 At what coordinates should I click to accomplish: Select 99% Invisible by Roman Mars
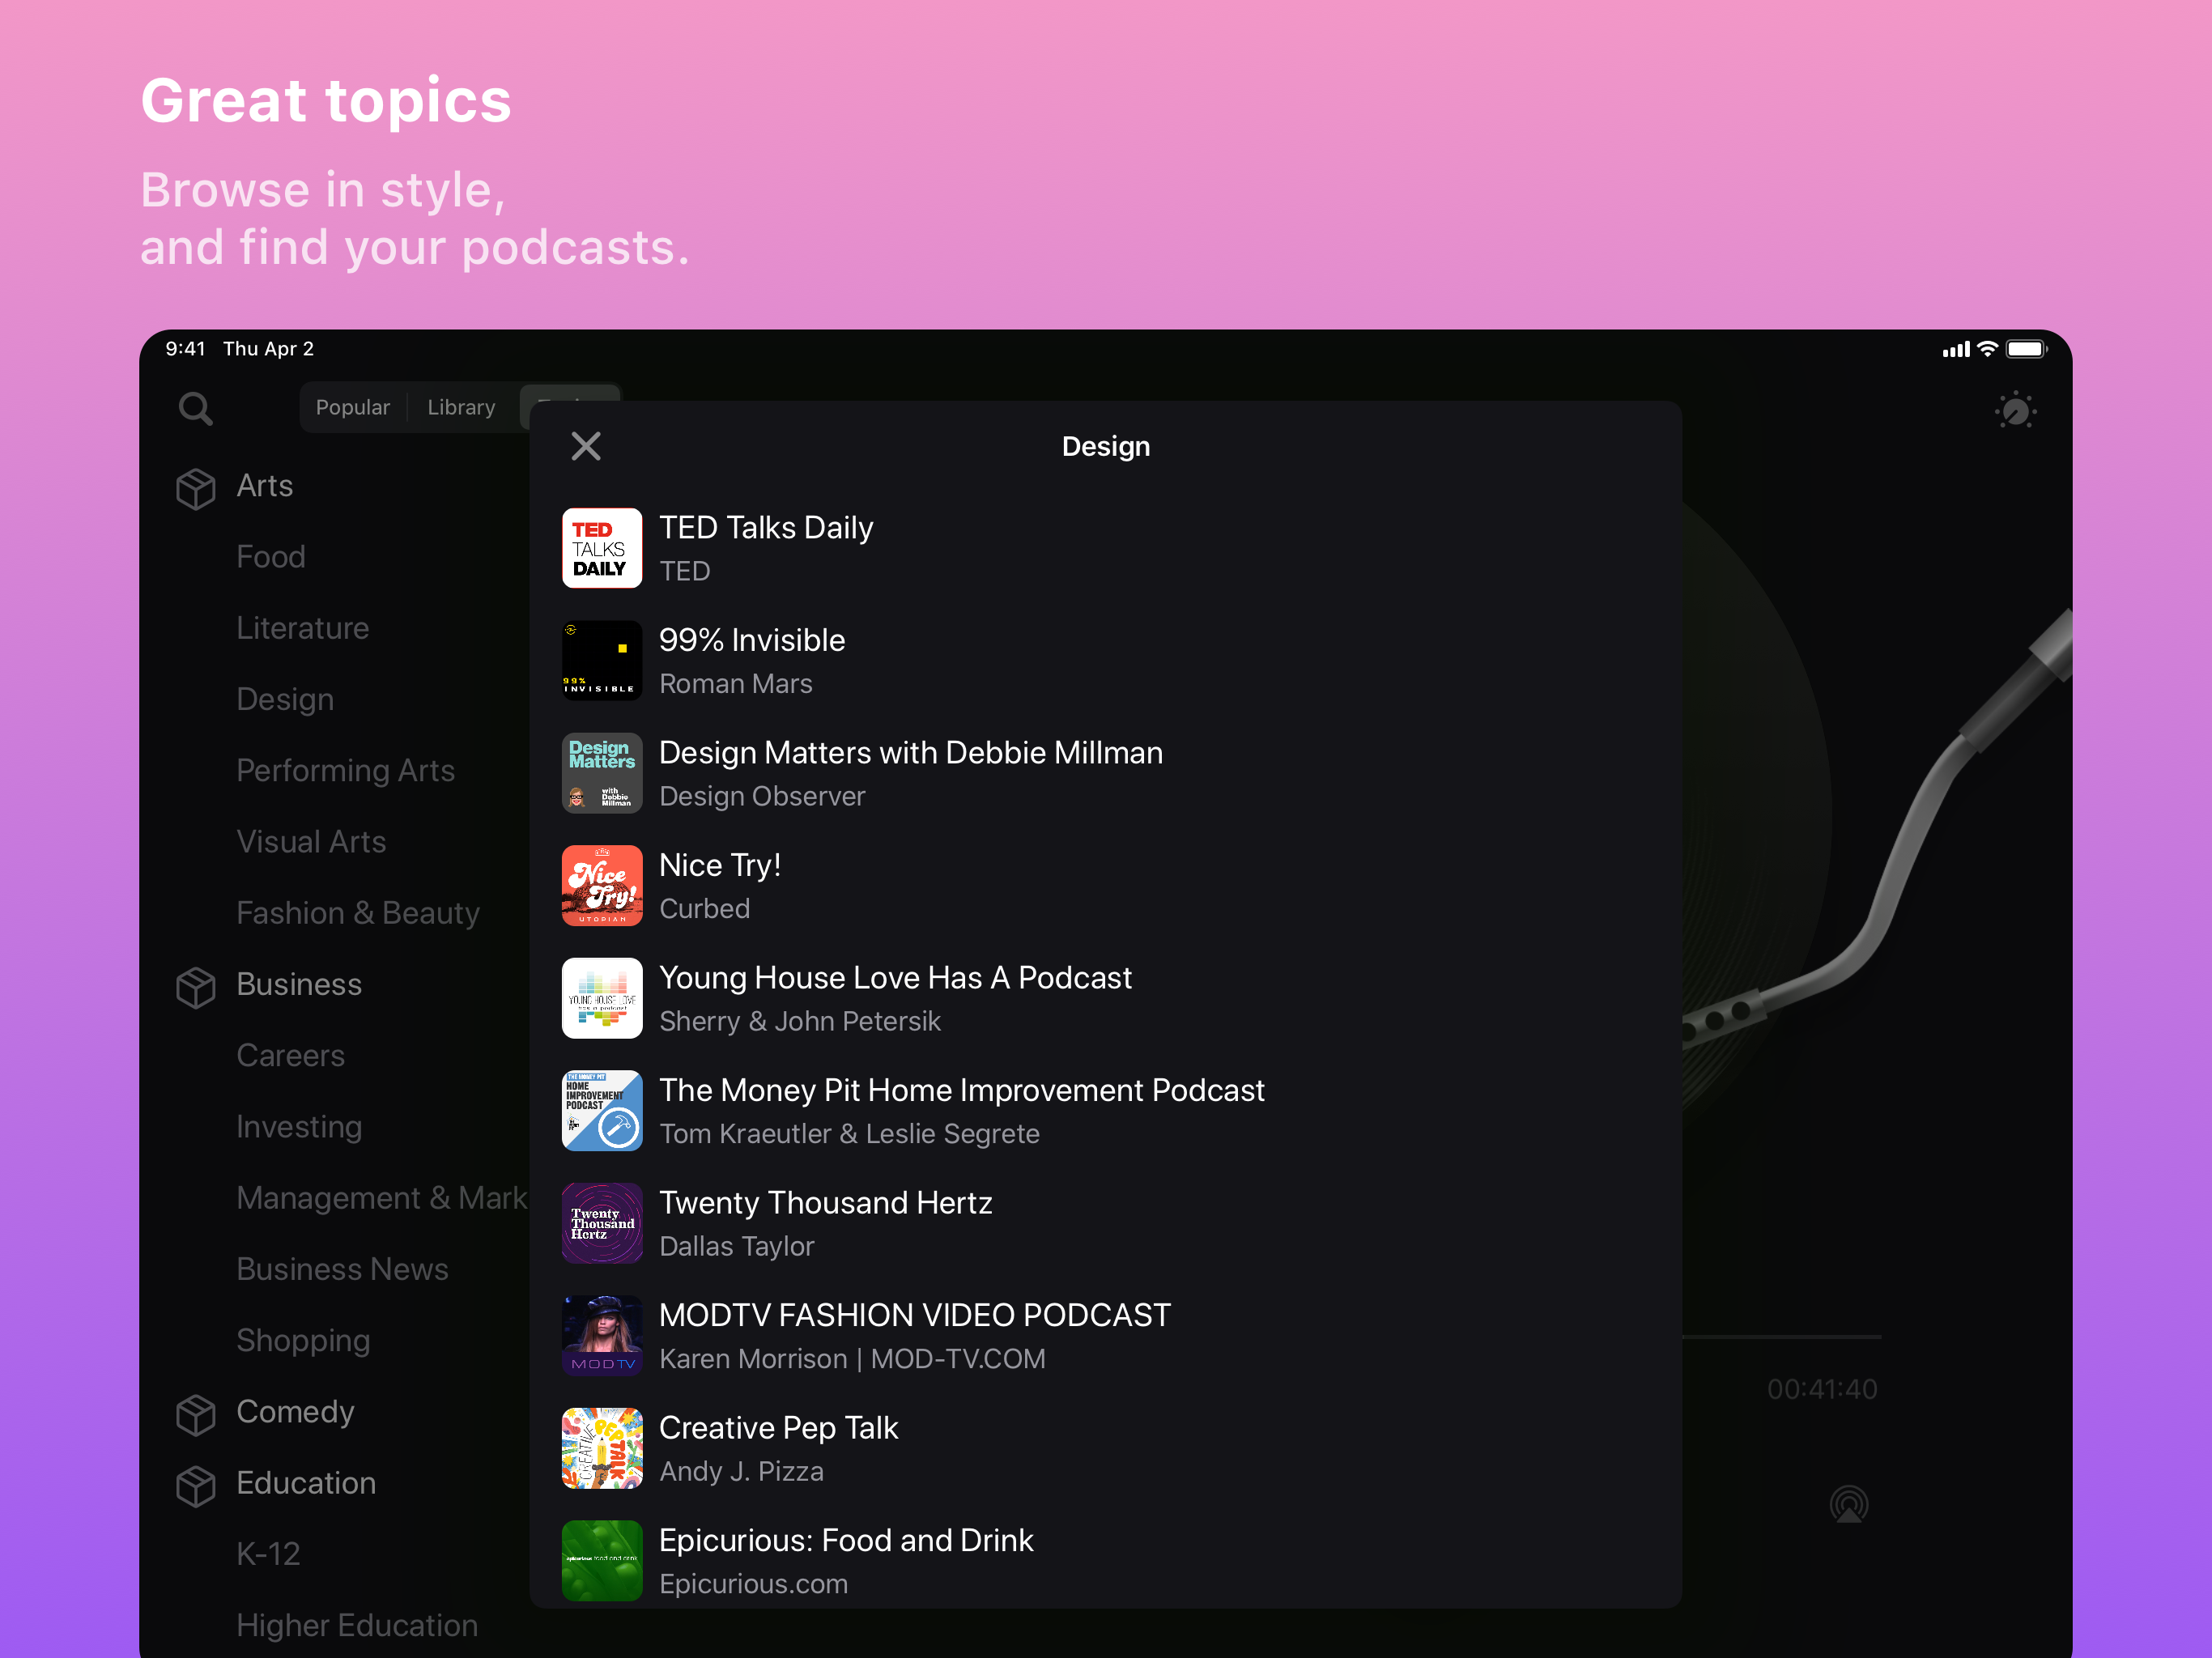pos(752,641)
